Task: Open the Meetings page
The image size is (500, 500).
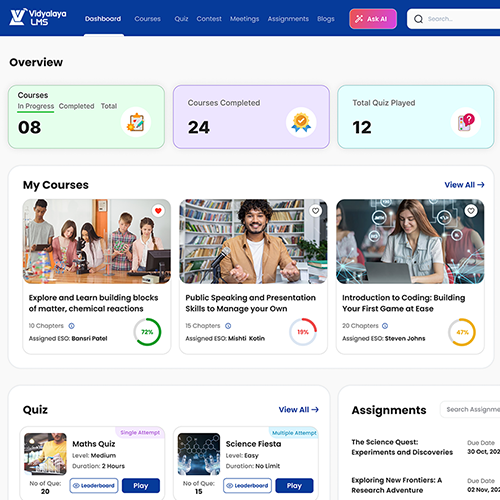Action: coord(244,19)
